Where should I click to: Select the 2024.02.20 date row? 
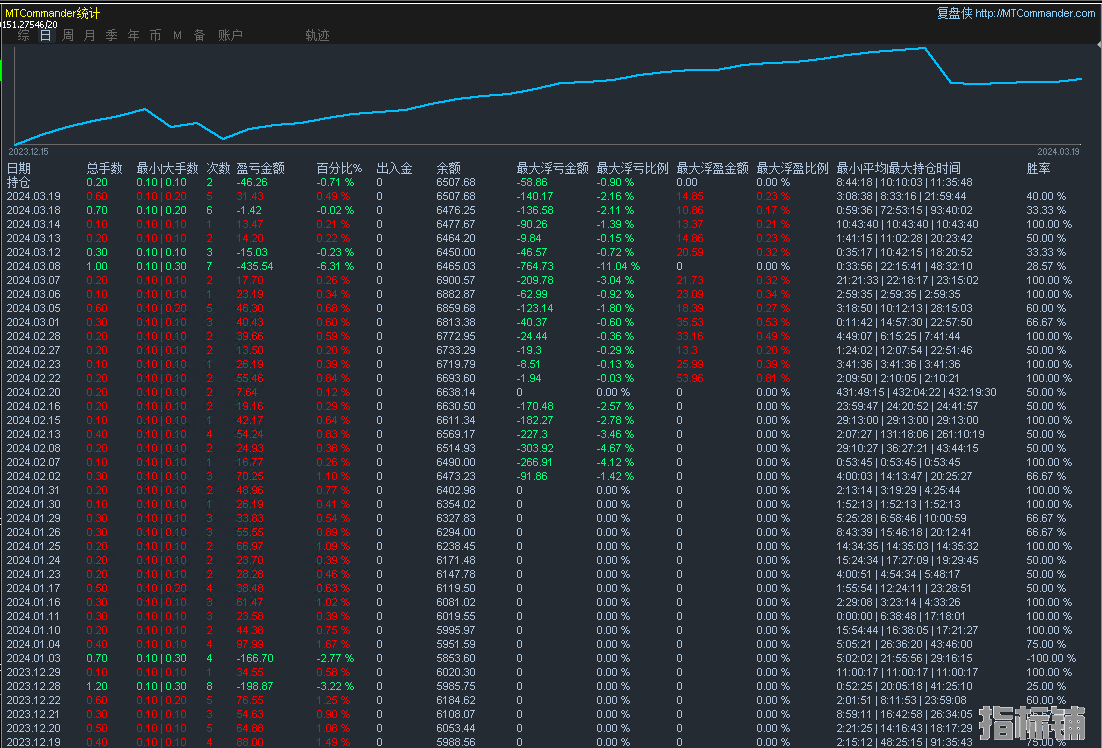pyautogui.click(x=34, y=392)
